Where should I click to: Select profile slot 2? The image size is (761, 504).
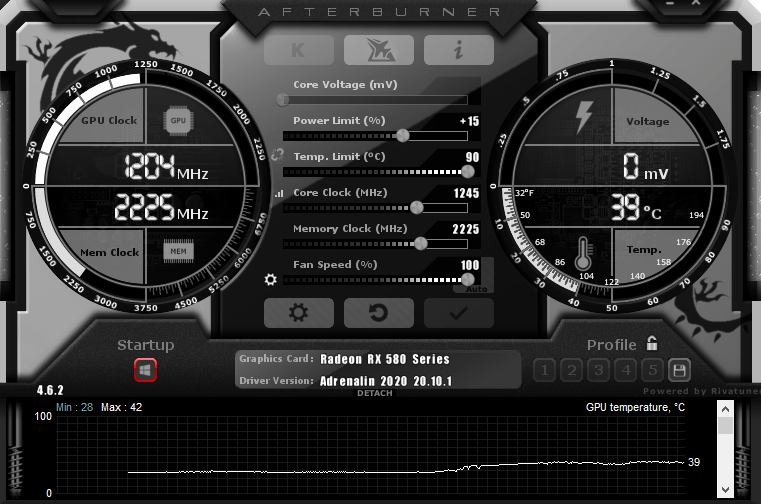point(572,370)
